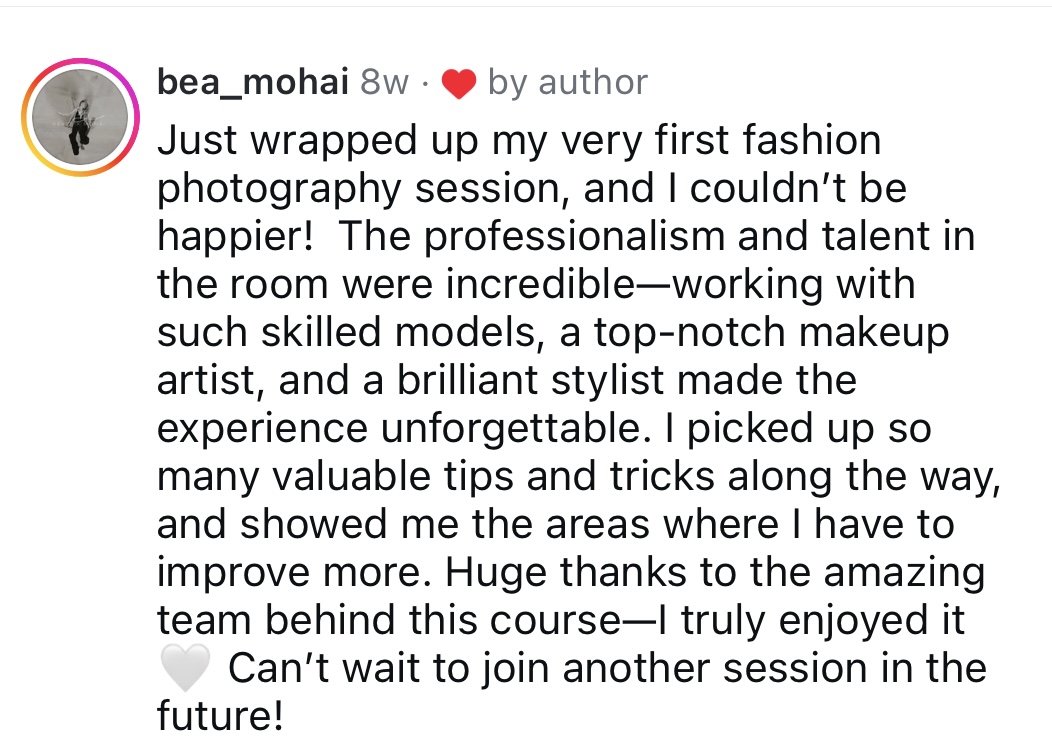Click the 8w comment timestamp

(x=383, y=83)
